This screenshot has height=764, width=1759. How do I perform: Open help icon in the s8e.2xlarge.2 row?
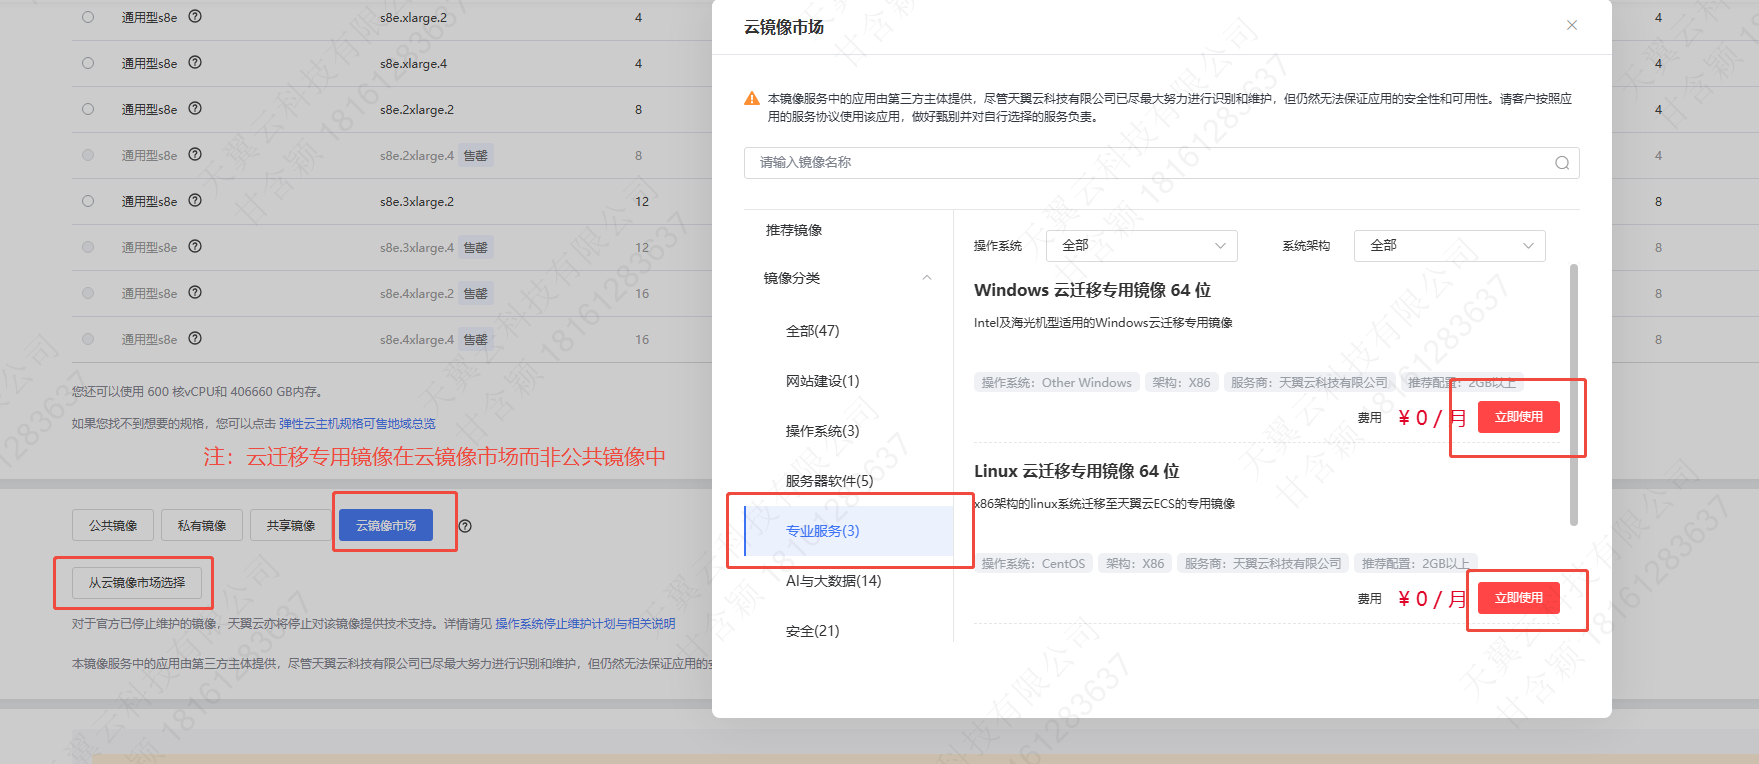point(195,109)
